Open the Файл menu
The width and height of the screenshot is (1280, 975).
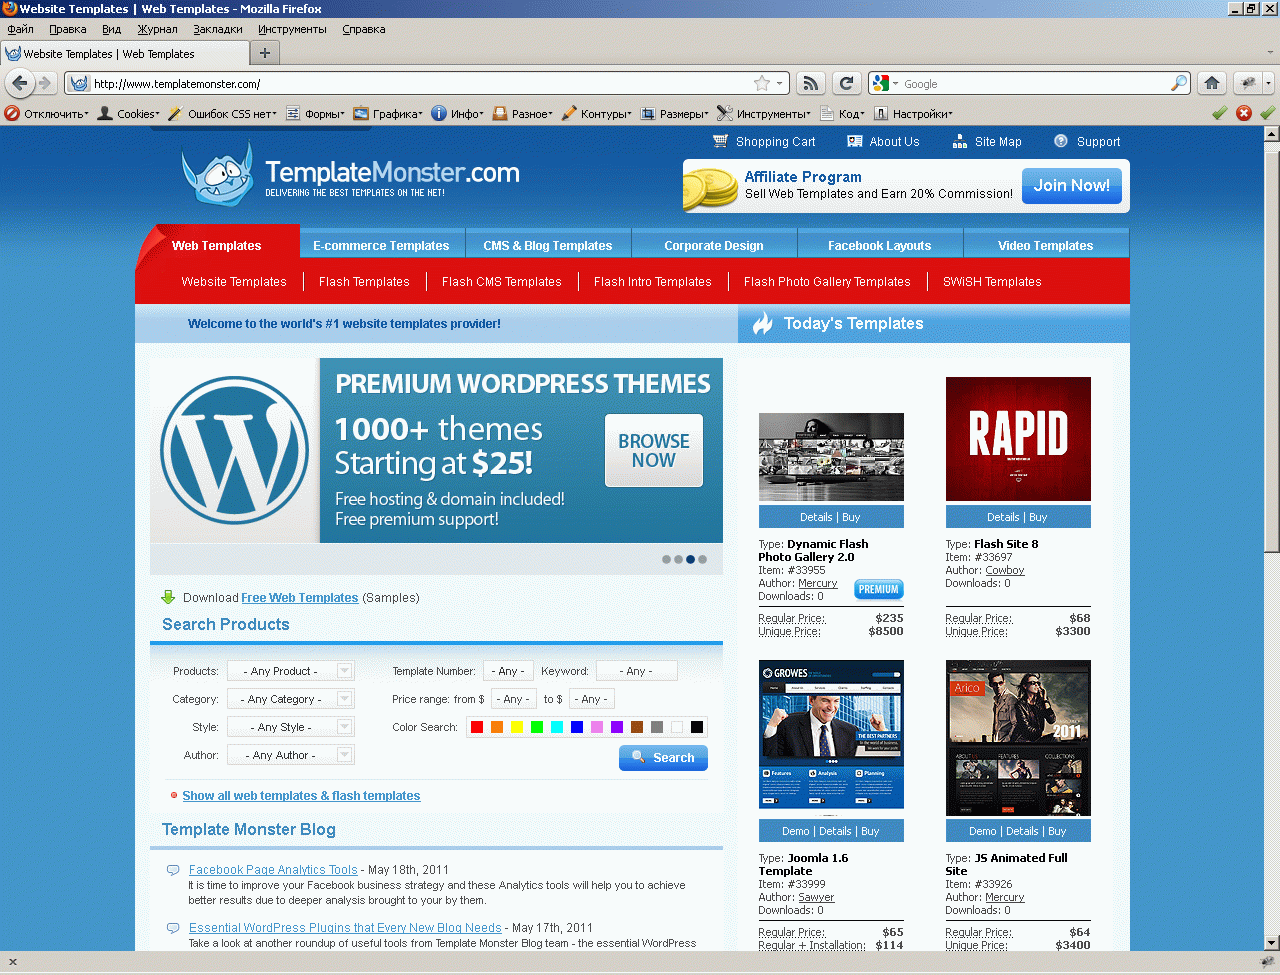pyautogui.click(x=21, y=29)
